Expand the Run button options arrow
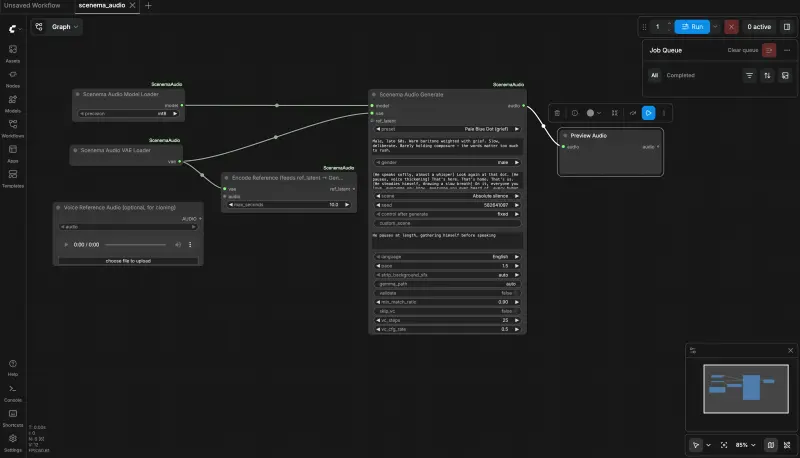This screenshot has width=800, height=458. [x=715, y=27]
